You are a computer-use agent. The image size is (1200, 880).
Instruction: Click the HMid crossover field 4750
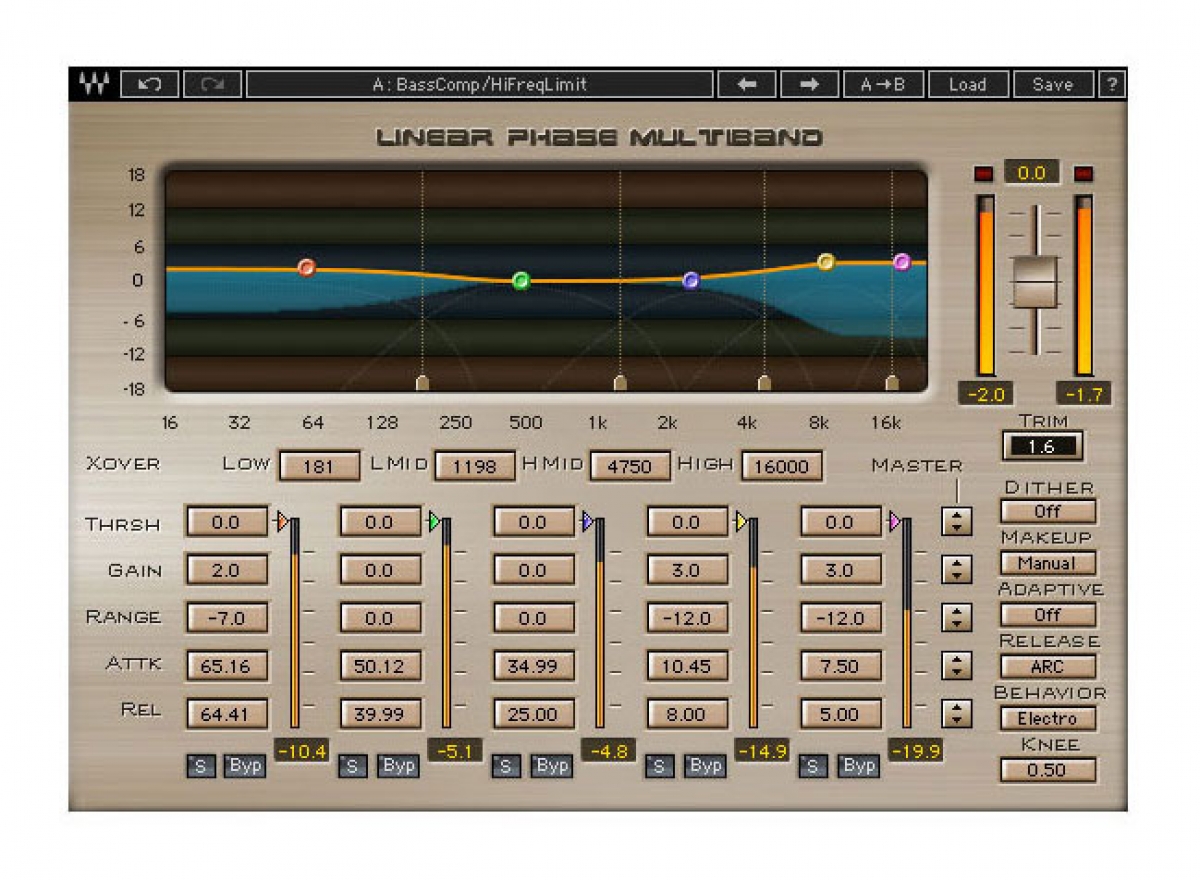[629, 466]
